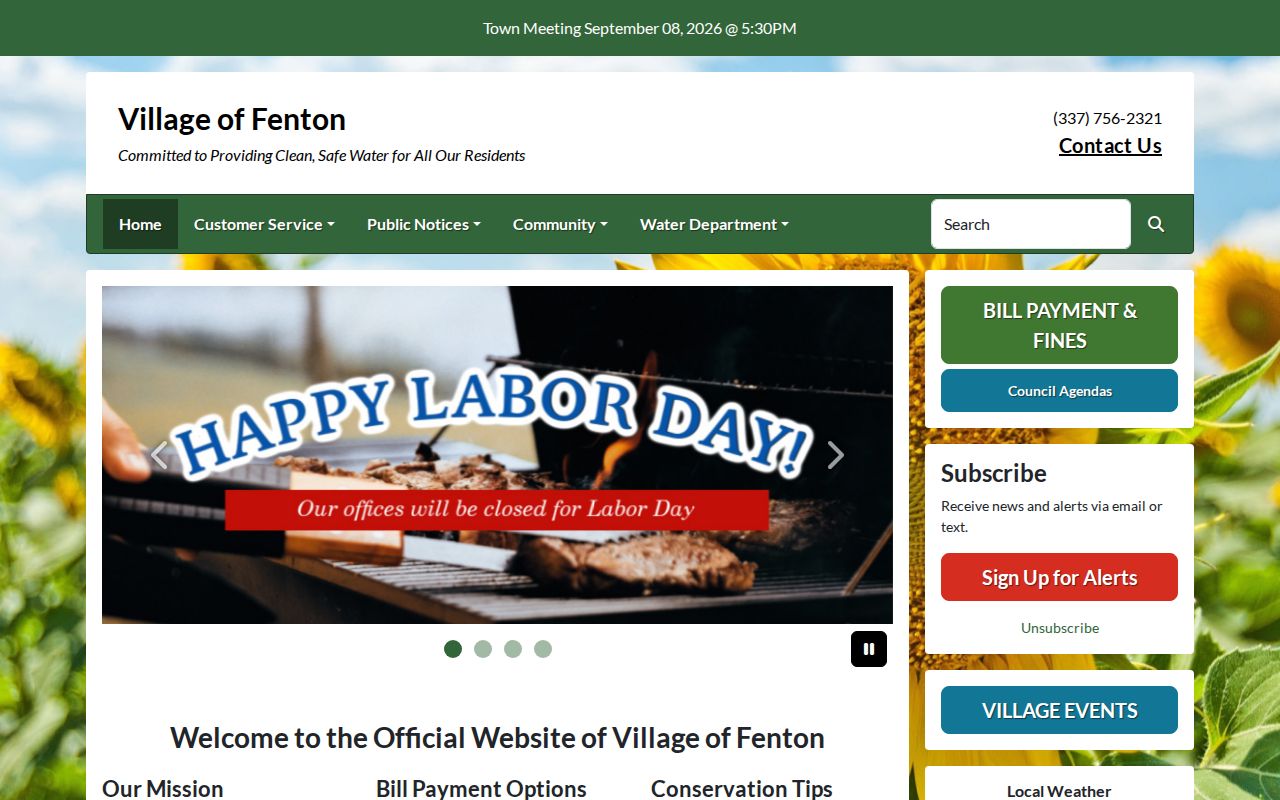Click the Village of Fenton site title

pyautogui.click(x=232, y=119)
